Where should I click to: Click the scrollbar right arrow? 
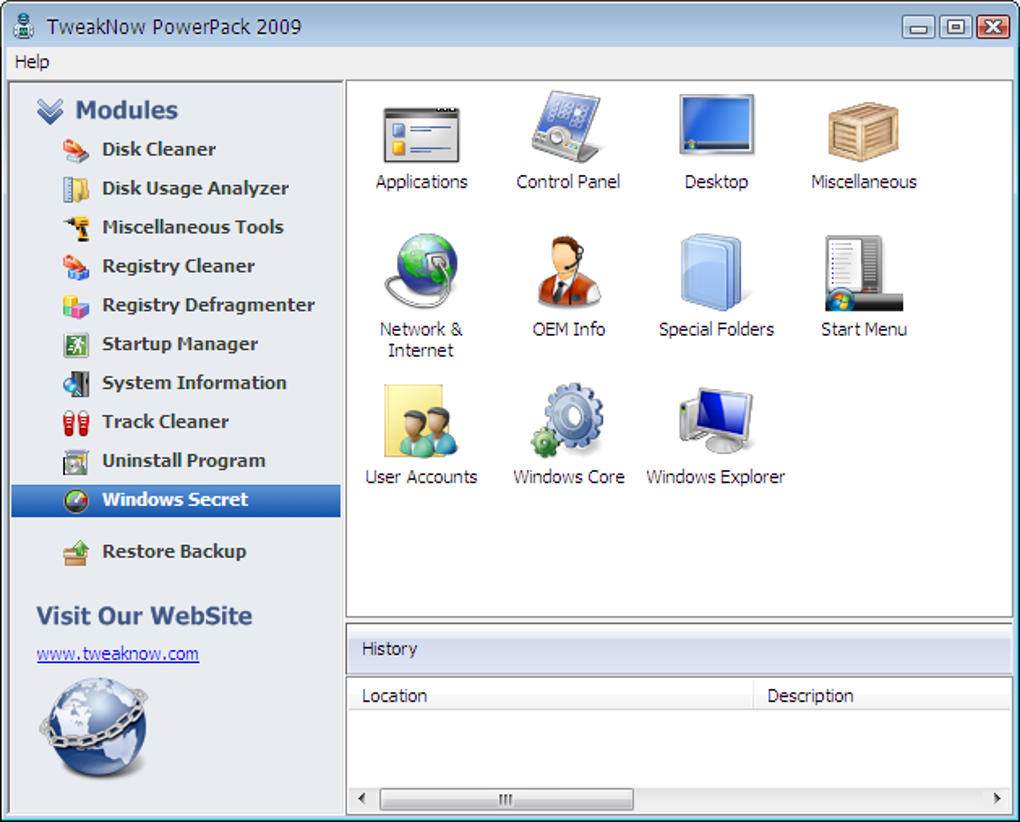click(997, 799)
